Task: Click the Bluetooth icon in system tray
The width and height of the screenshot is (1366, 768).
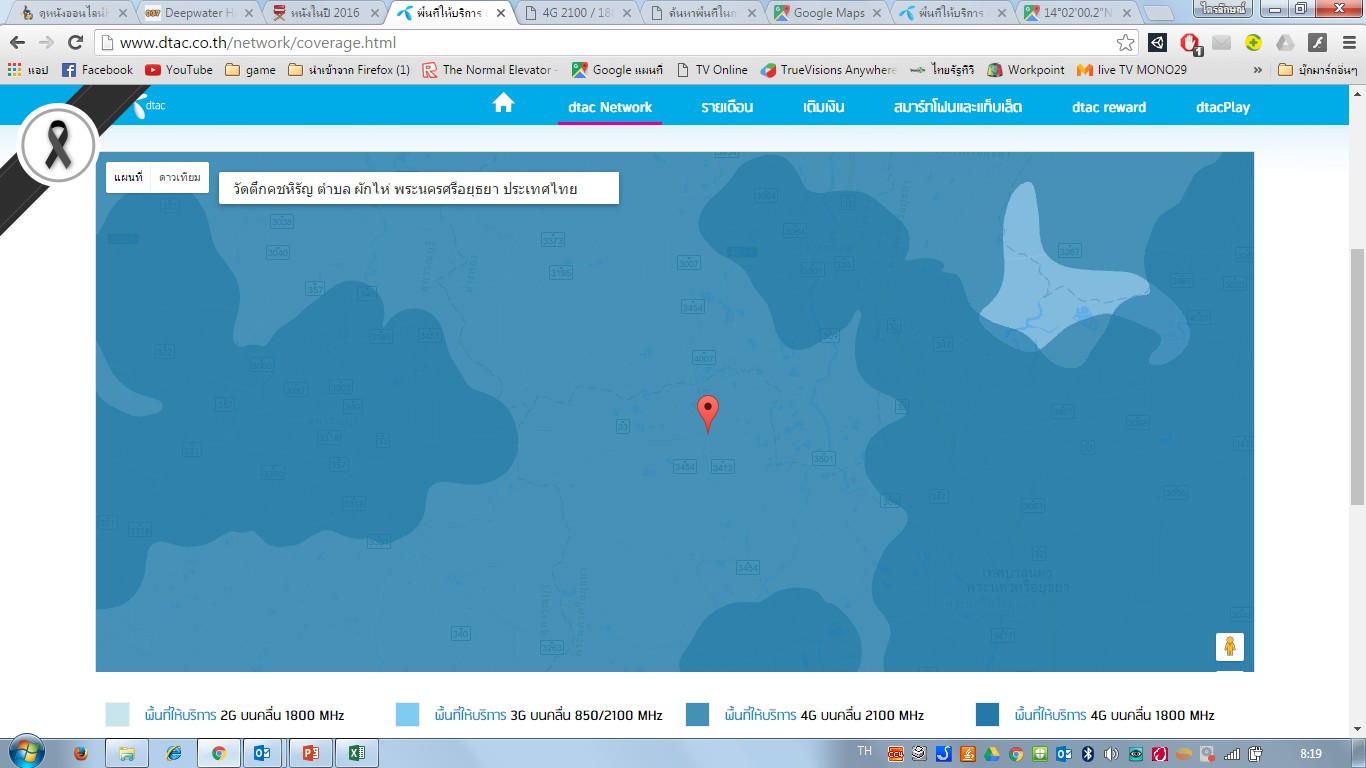Action: pyautogui.click(x=1087, y=753)
